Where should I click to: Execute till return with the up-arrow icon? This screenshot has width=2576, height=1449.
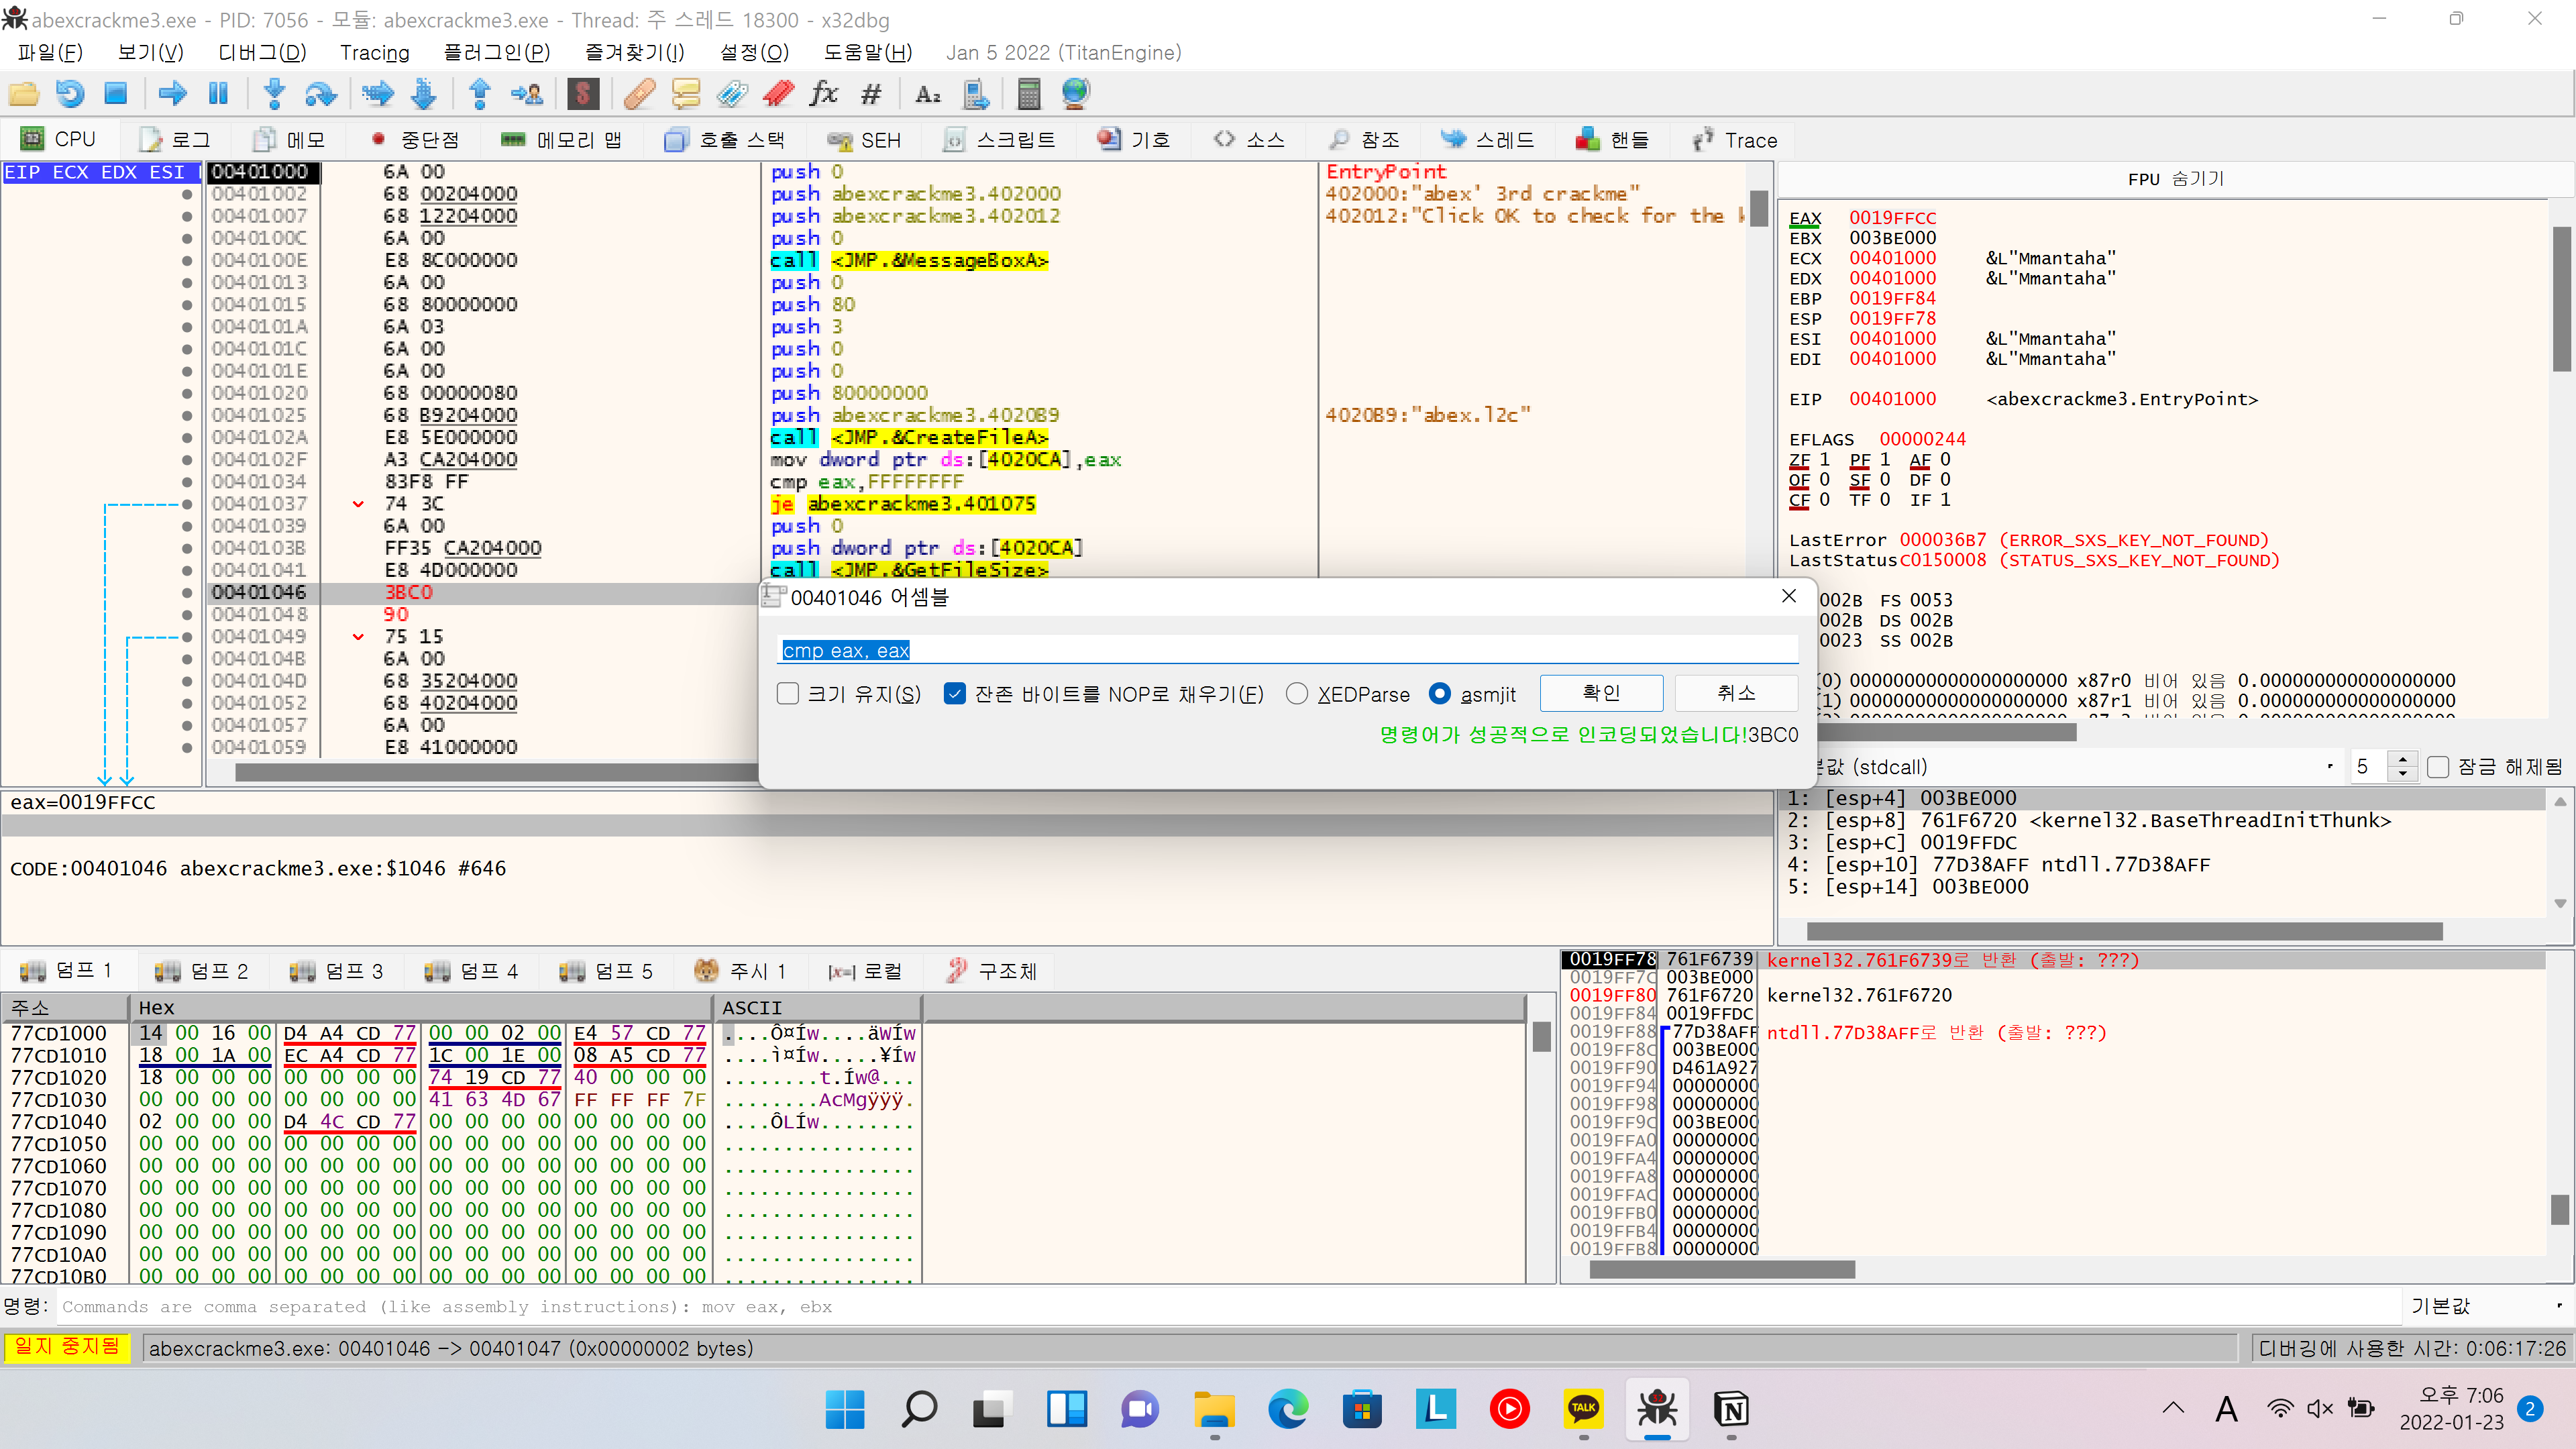click(480, 94)
